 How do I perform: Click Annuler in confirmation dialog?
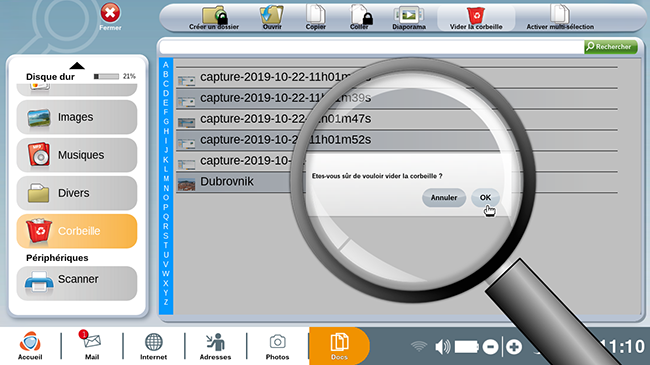tap(444, 198)
